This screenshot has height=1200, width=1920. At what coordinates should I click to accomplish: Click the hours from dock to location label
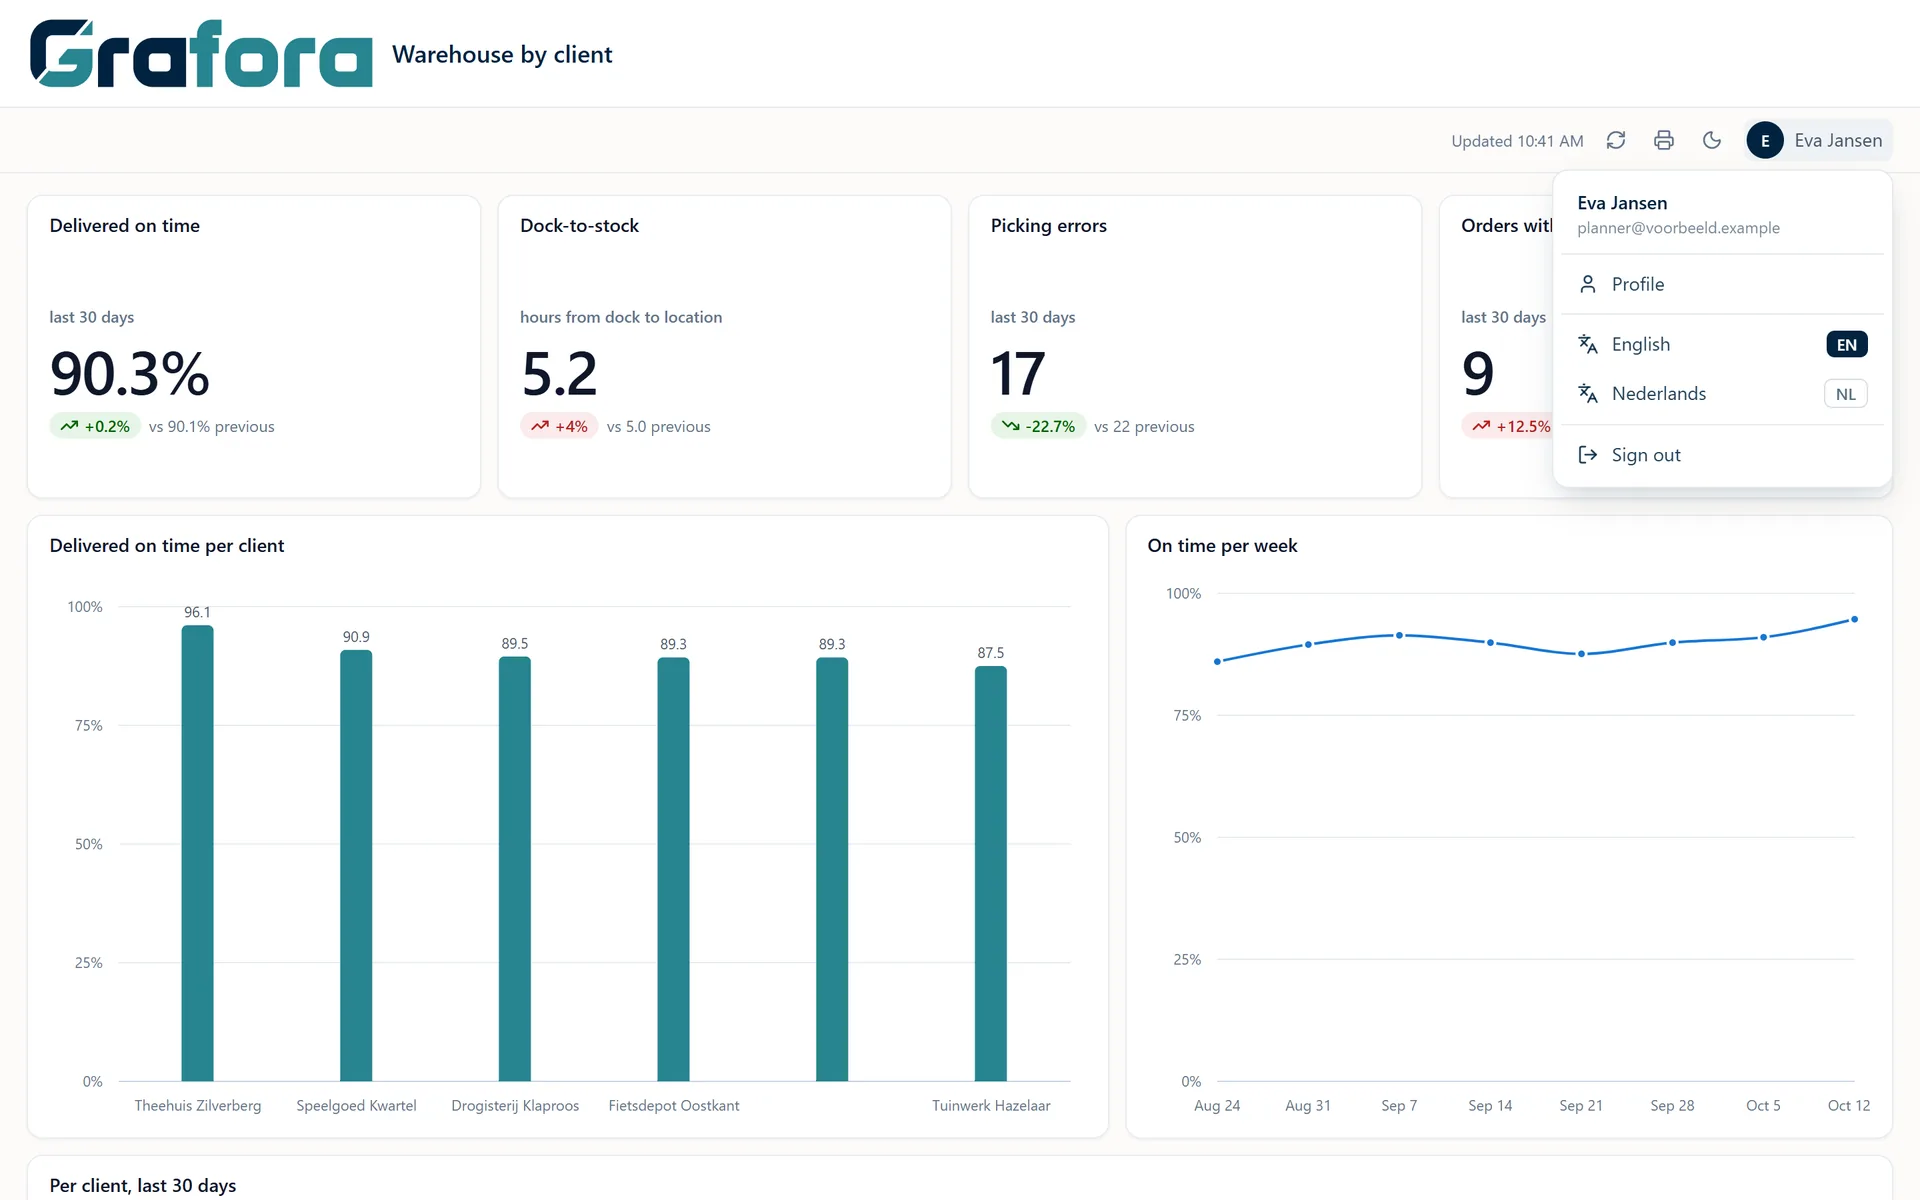point(621,317)
